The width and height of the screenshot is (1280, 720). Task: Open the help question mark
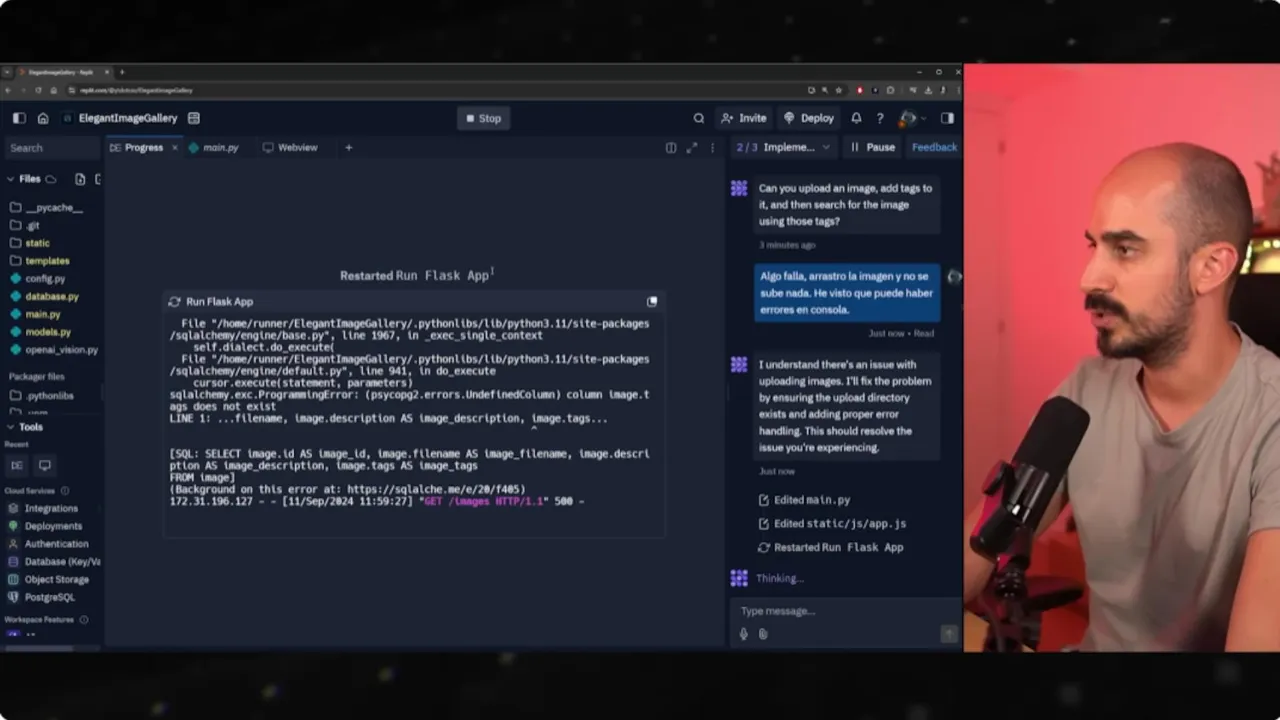click(880, 118)
